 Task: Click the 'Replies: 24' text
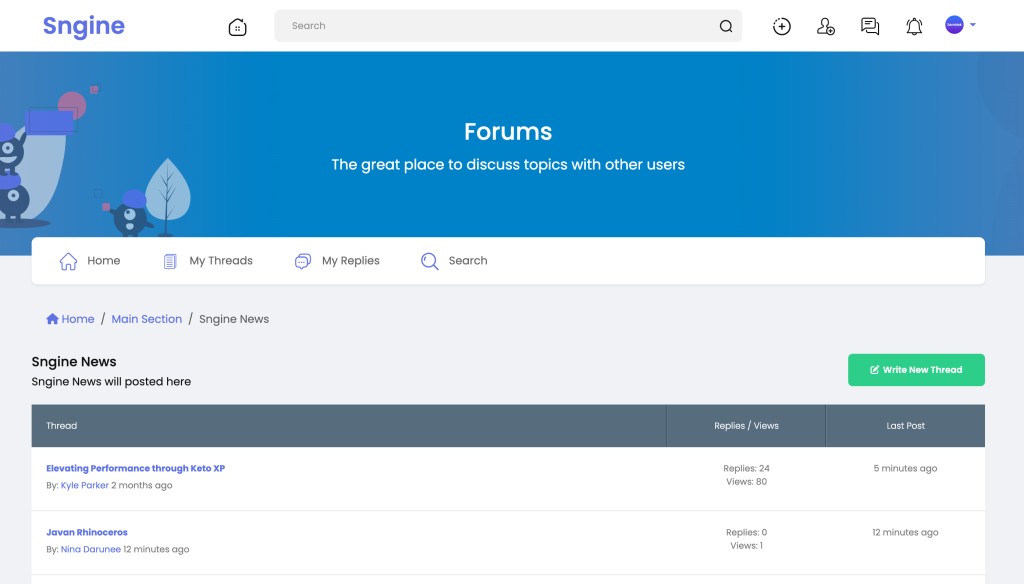746,468
